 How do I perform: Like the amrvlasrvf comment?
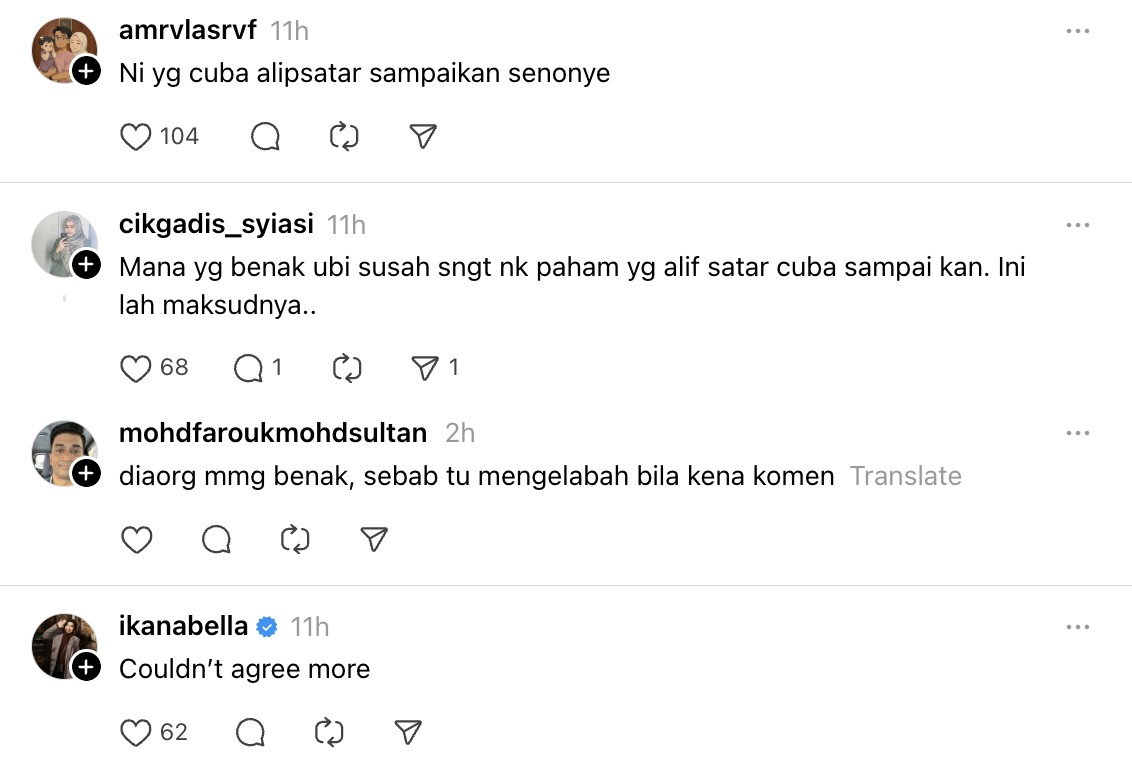pyautogui.click(x=136, y=136)
